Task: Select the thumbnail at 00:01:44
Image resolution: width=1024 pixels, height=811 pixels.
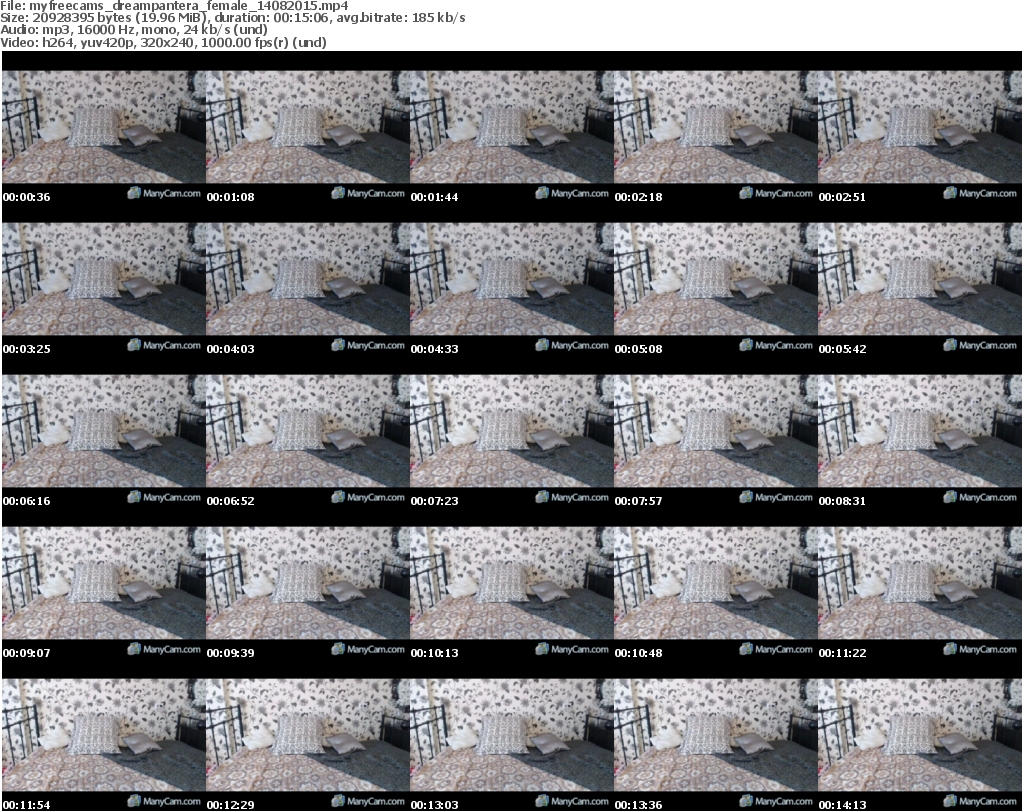Action: coord(511,127)
